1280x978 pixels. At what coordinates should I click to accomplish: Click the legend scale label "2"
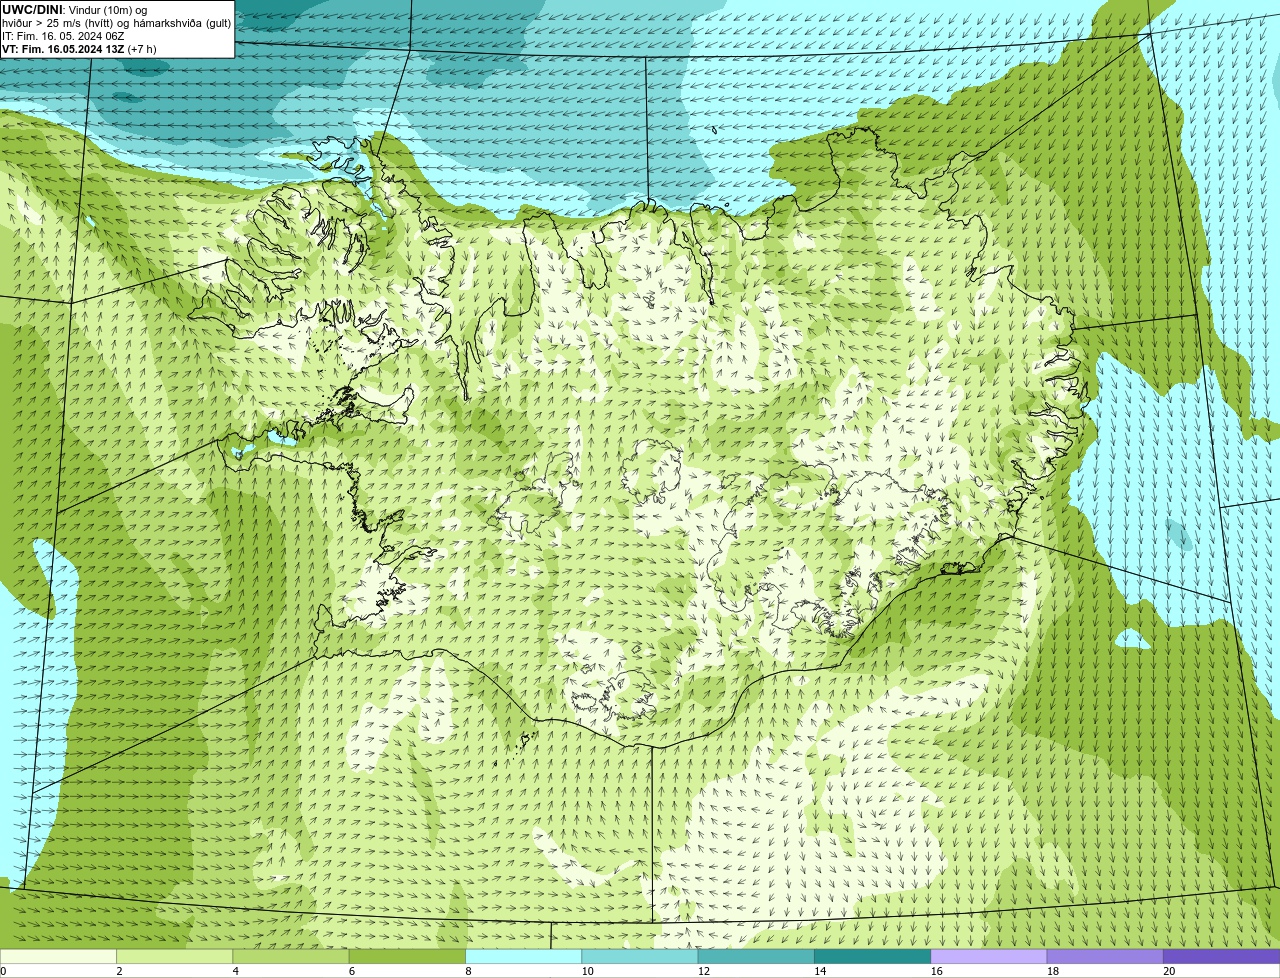pos(119,971)
